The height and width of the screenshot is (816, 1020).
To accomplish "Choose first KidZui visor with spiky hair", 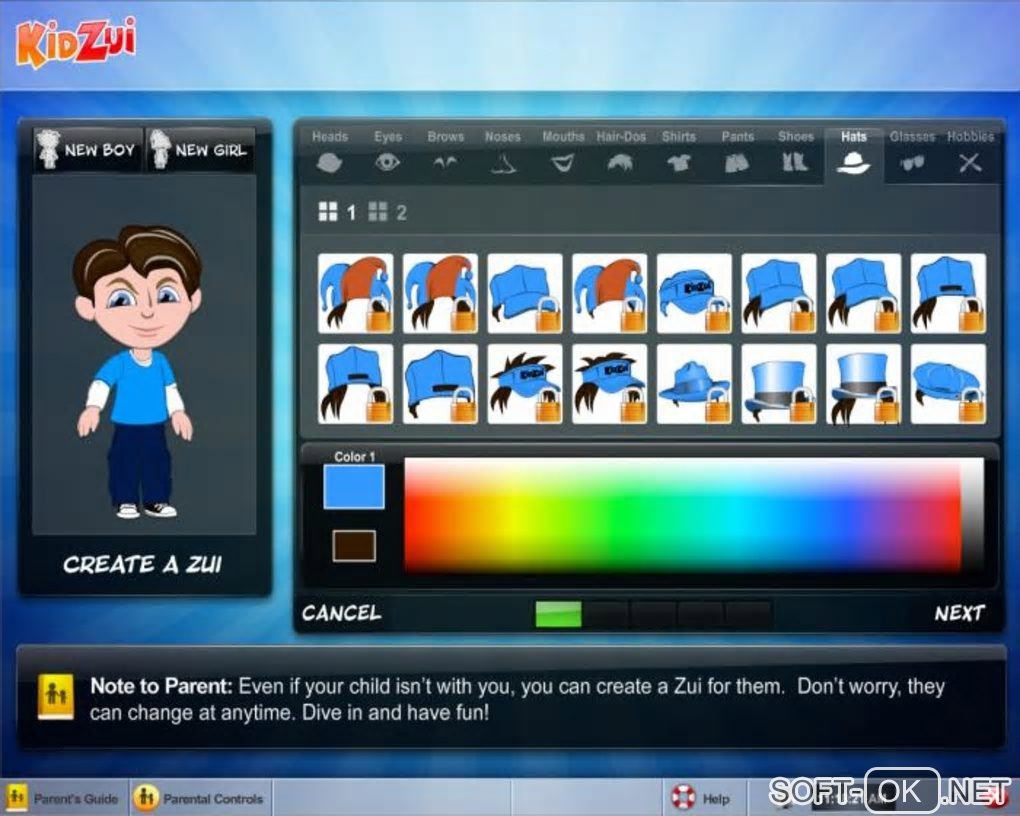I will (x=525, y=384).
